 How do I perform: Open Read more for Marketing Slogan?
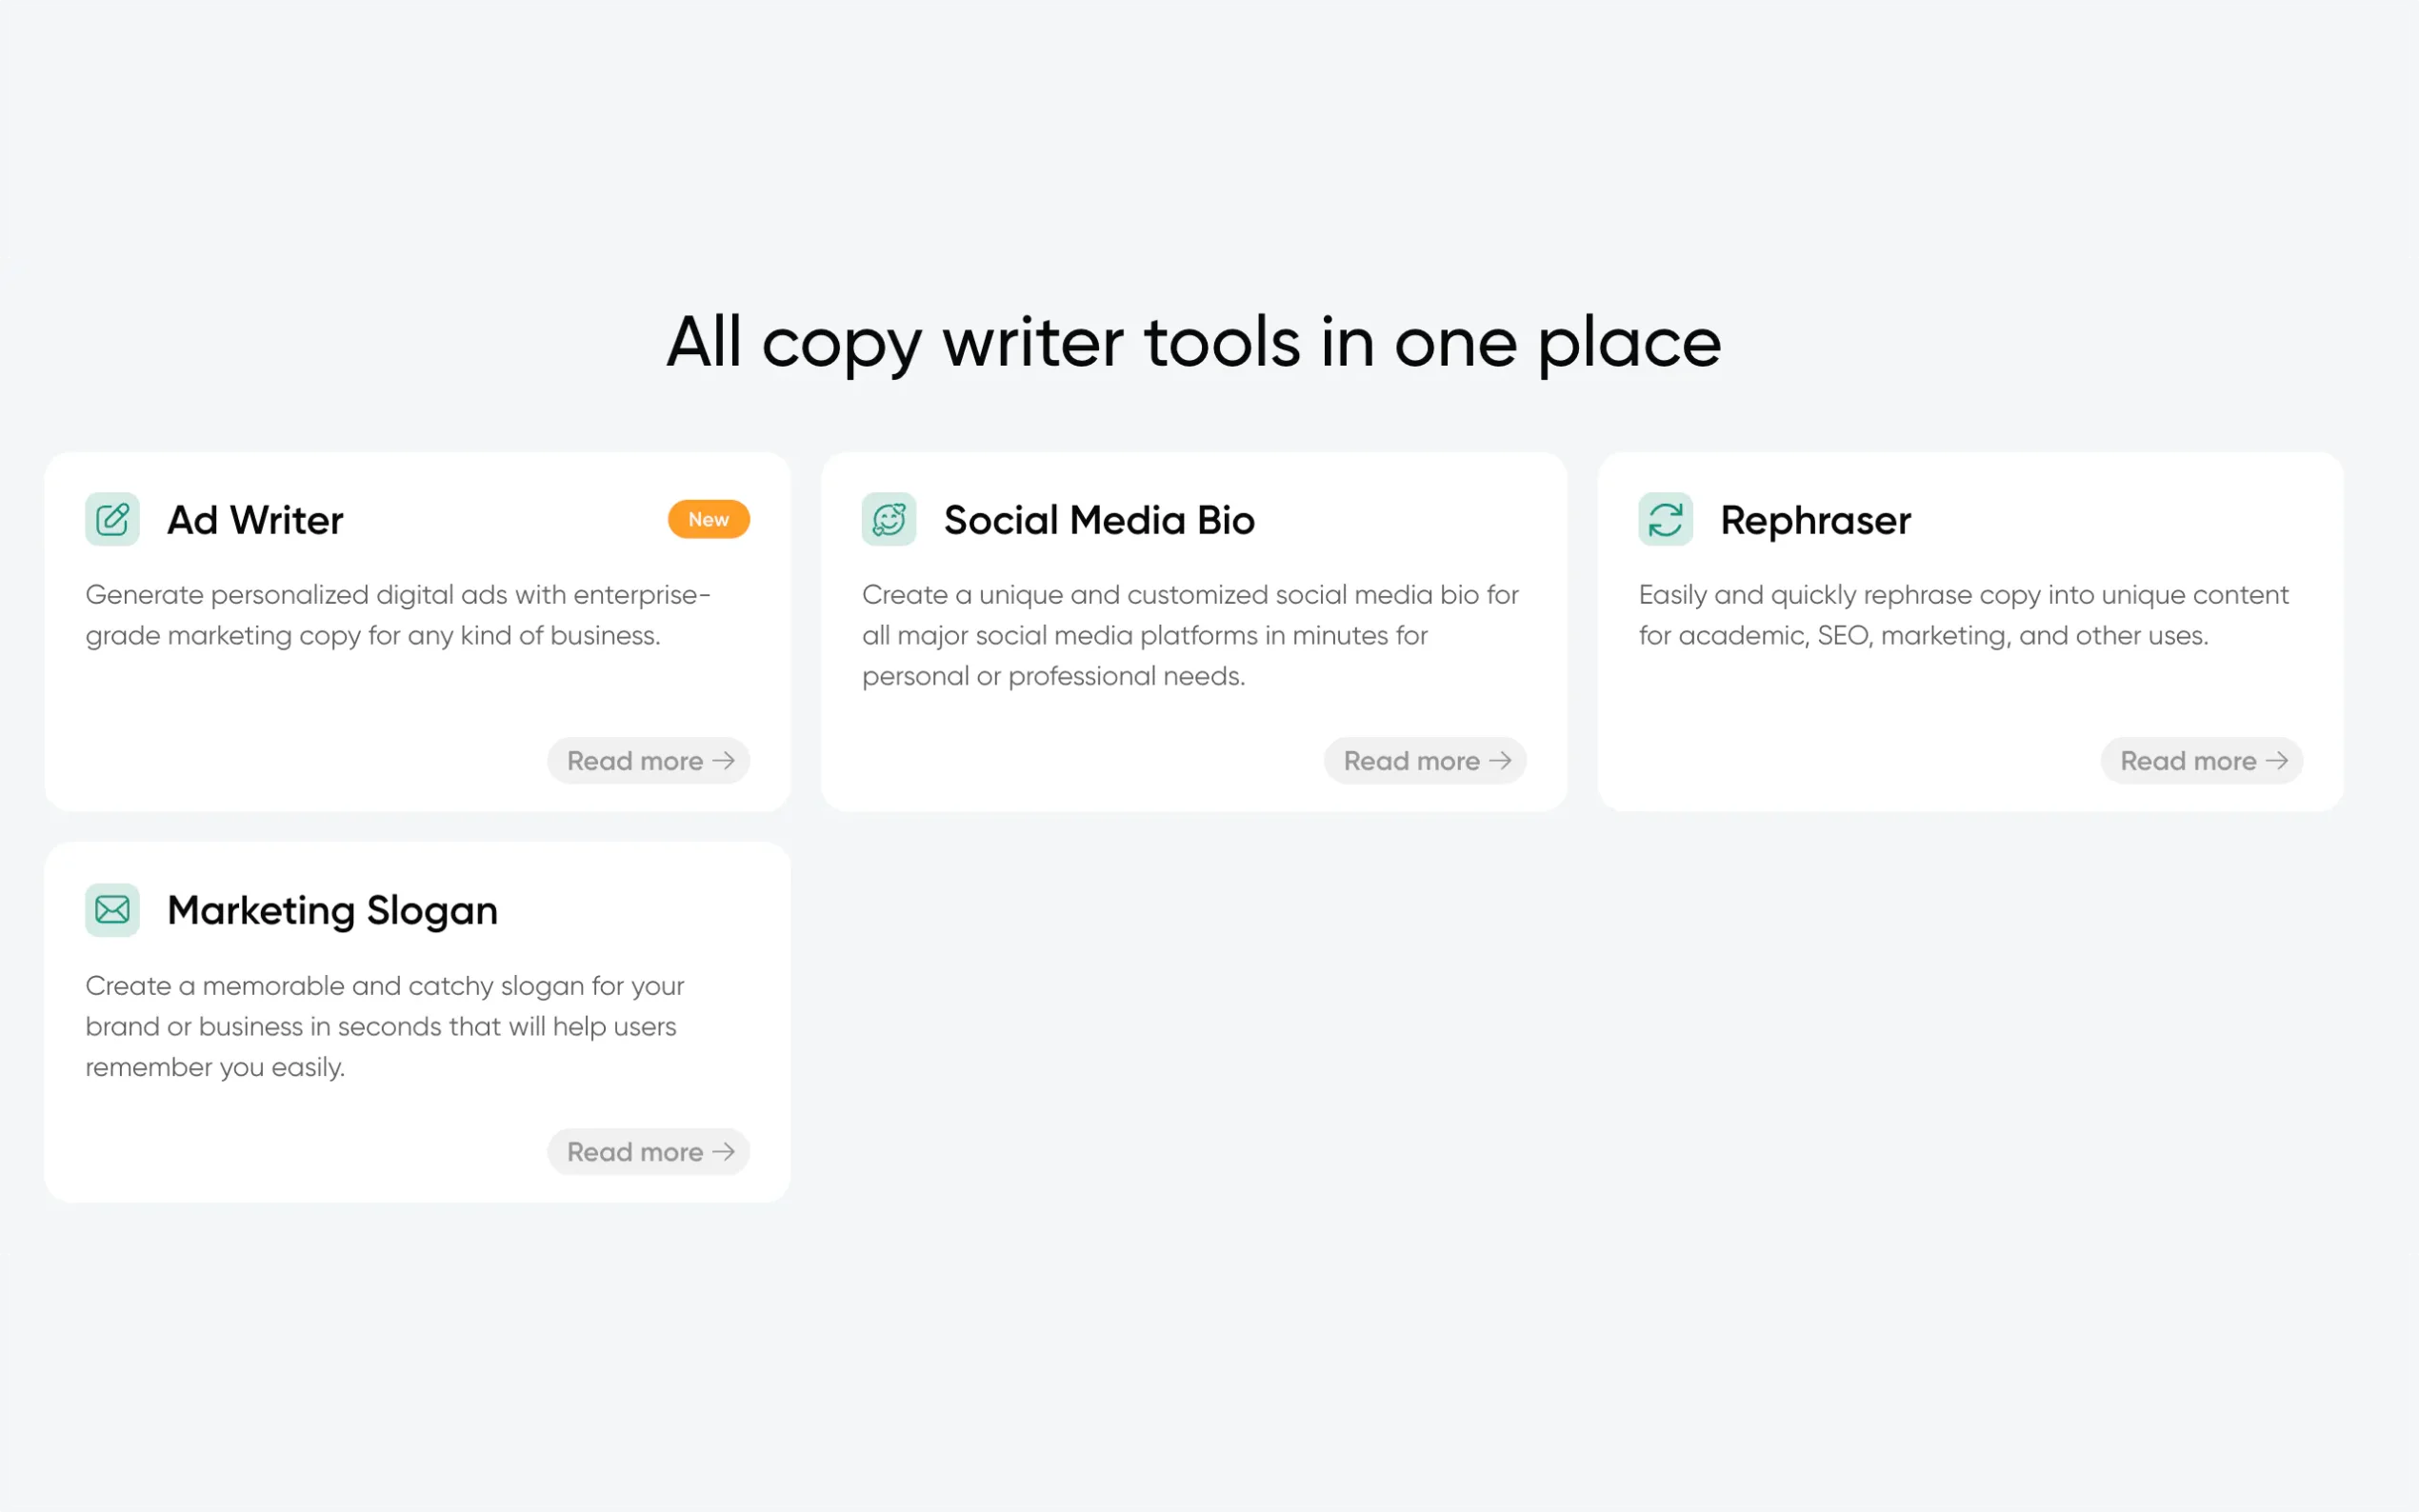648,1152
